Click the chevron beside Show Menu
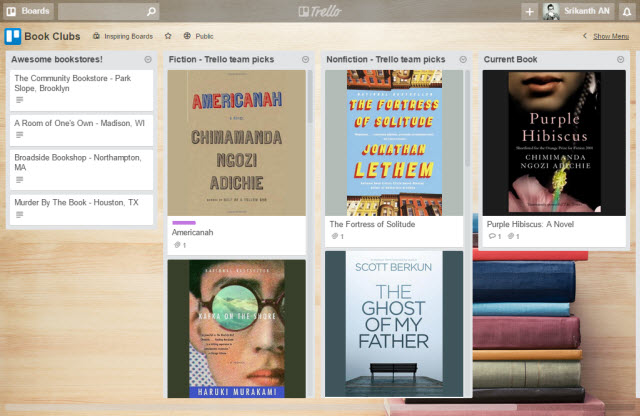 585,36
